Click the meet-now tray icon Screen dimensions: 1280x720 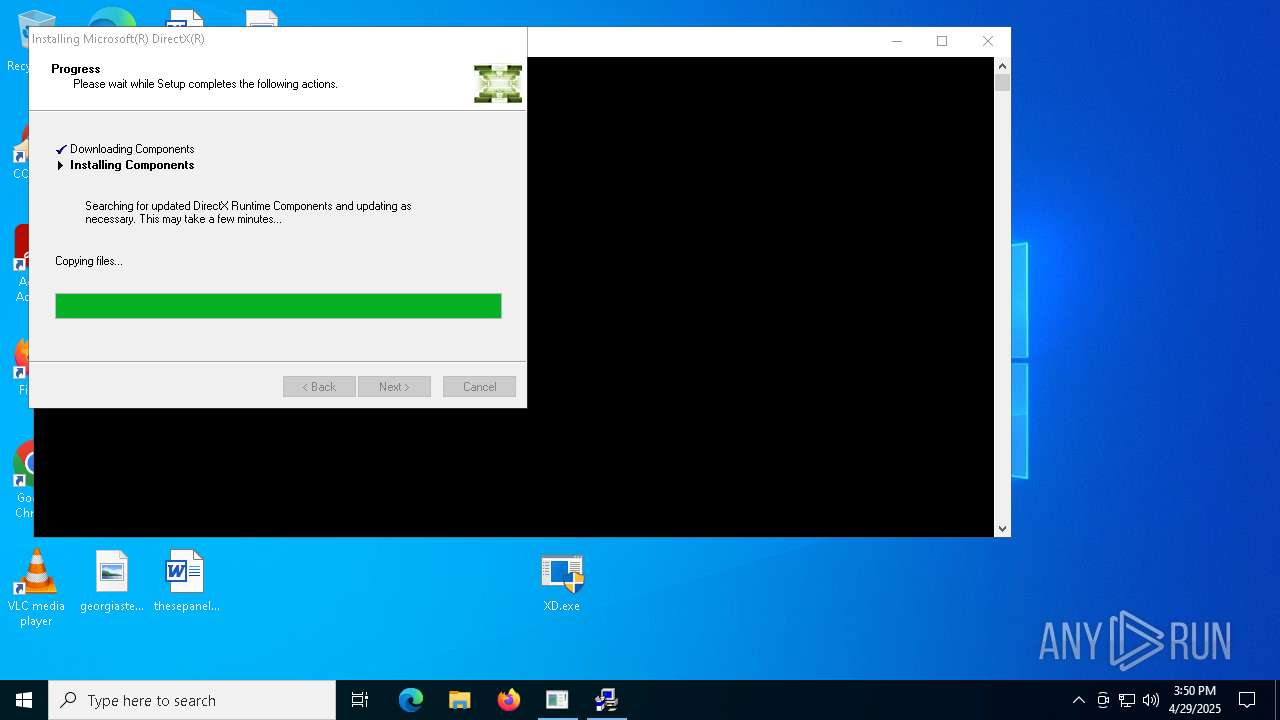point(1103,700)
